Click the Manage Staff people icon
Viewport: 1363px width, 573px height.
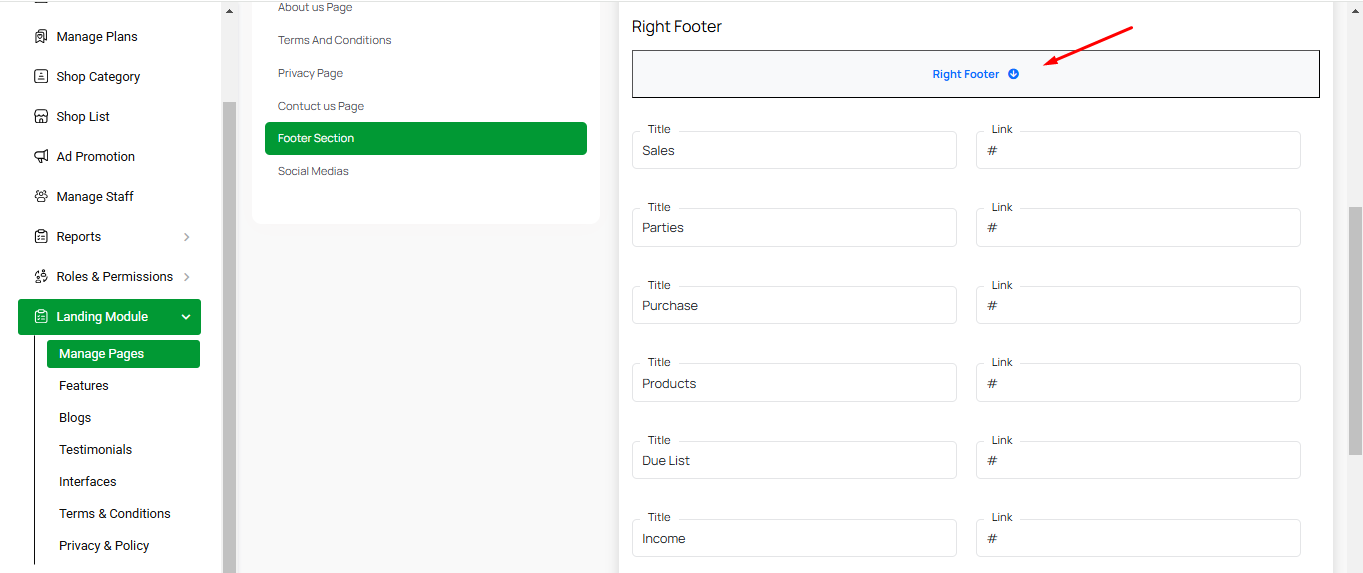pos(41,197)
